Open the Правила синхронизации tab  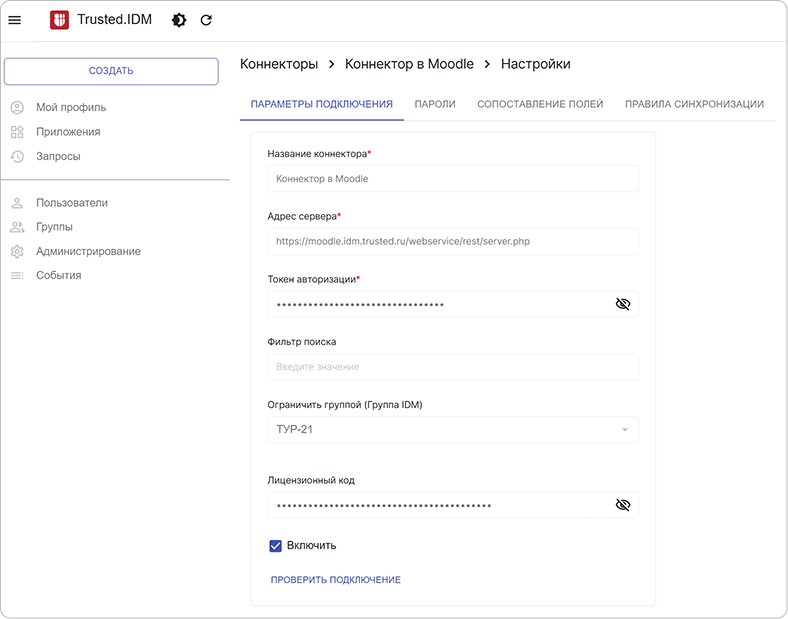point(694,105)
